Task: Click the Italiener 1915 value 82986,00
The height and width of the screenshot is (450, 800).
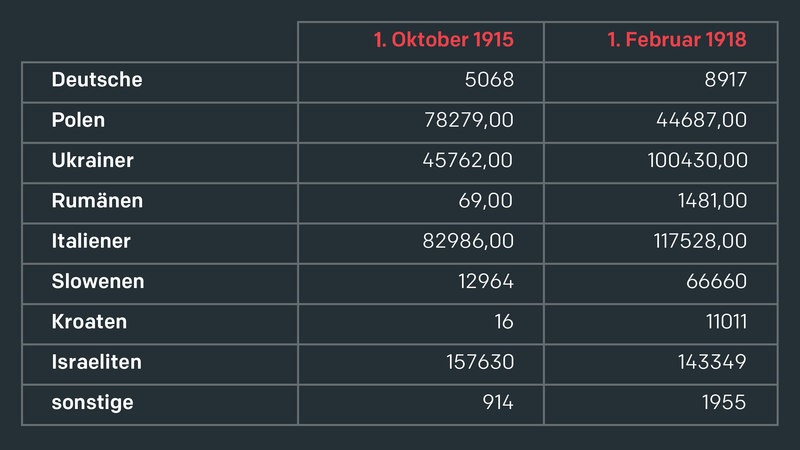Action: tap(468, 241)
